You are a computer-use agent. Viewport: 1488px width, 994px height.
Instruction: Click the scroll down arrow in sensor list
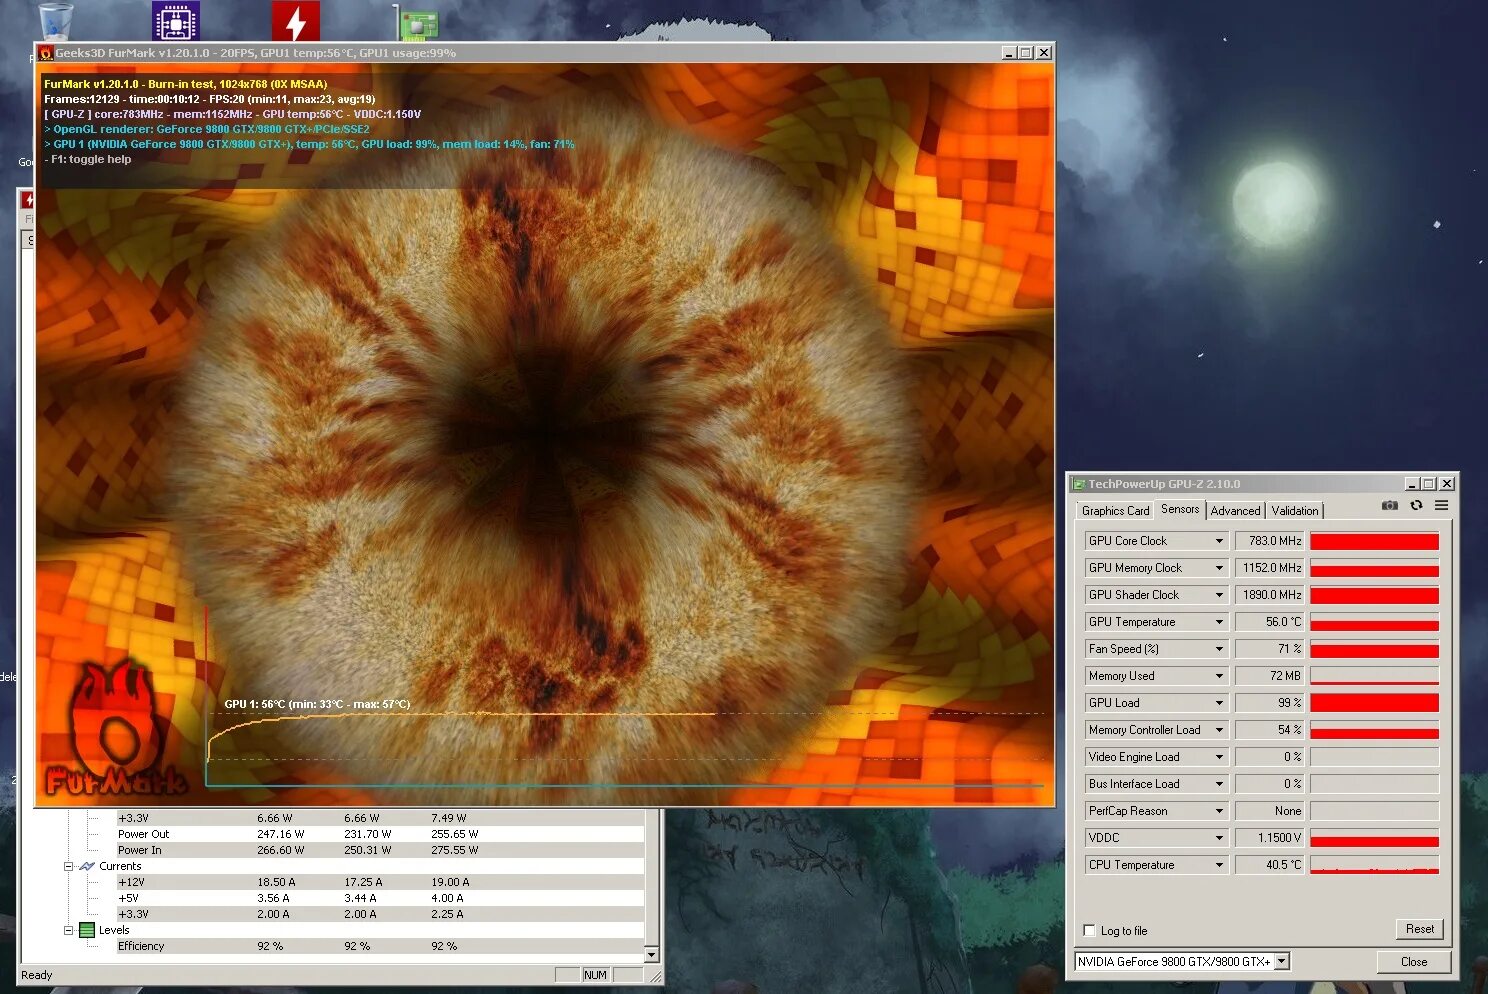(x=652, y=955)
